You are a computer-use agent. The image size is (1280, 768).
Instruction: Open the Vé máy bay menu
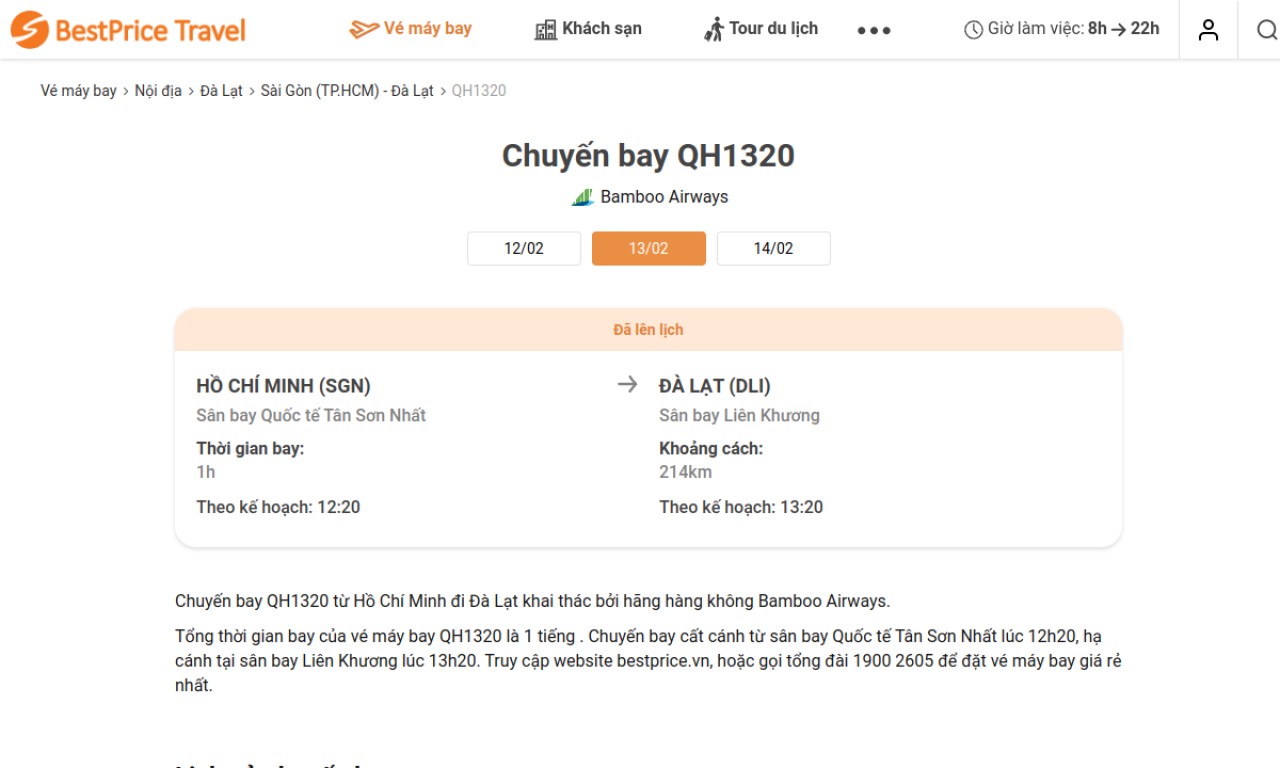(410, 29)
